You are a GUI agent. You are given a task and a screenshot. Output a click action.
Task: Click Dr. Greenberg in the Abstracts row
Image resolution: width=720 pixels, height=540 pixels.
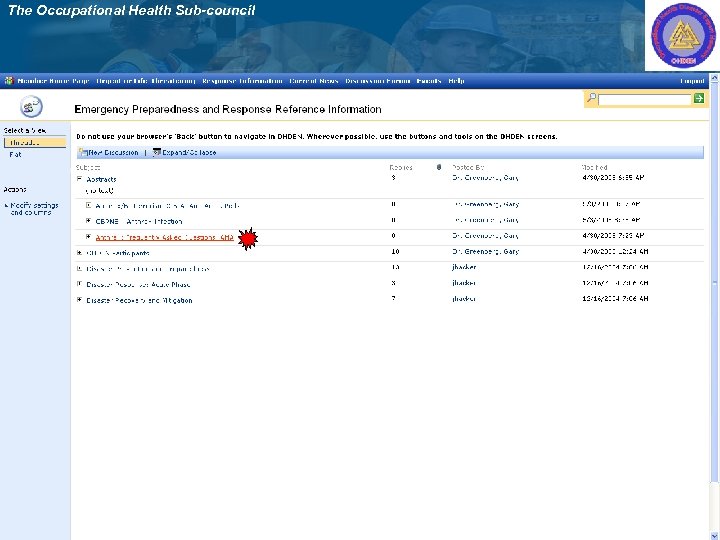(485, 178)
